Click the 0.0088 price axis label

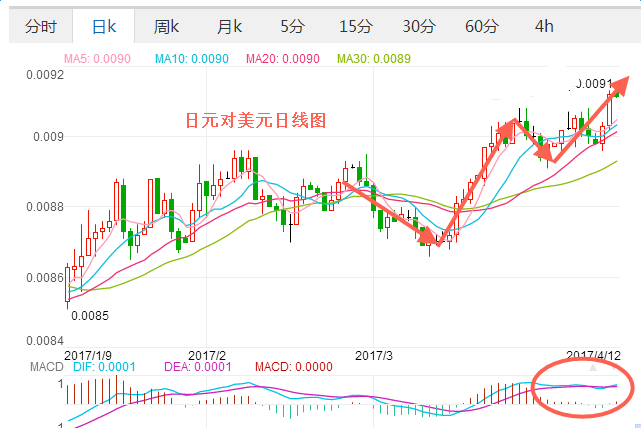(x=45, y=207)
